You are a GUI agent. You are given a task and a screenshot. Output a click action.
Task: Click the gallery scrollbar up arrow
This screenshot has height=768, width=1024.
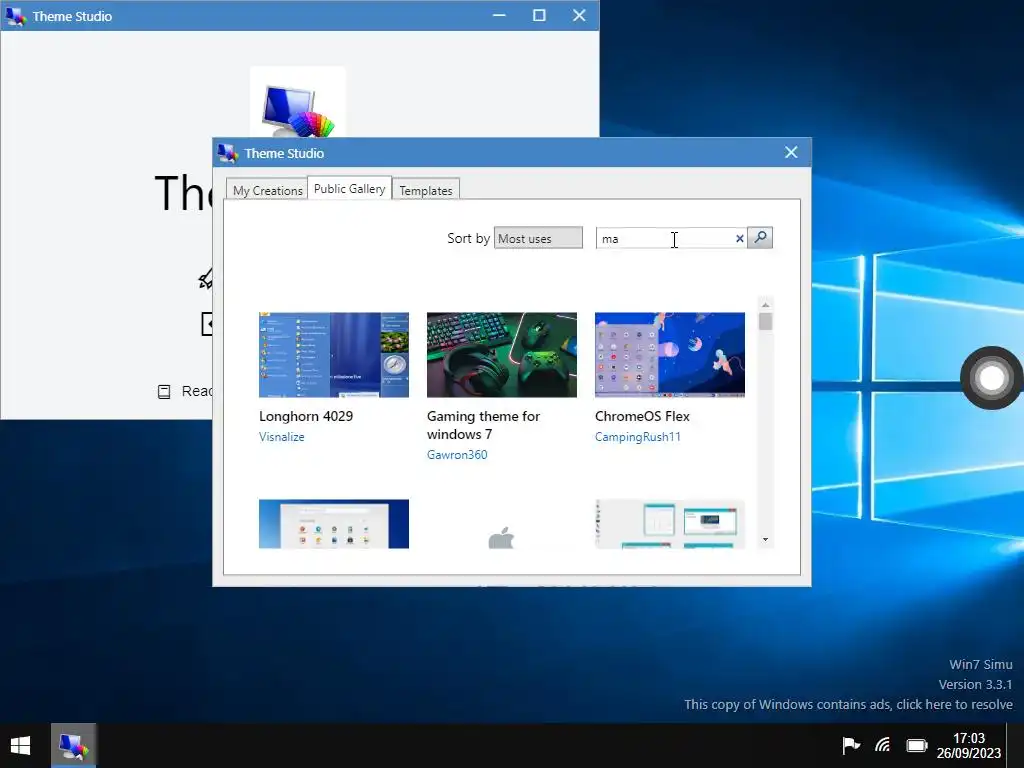pos(765,305)
